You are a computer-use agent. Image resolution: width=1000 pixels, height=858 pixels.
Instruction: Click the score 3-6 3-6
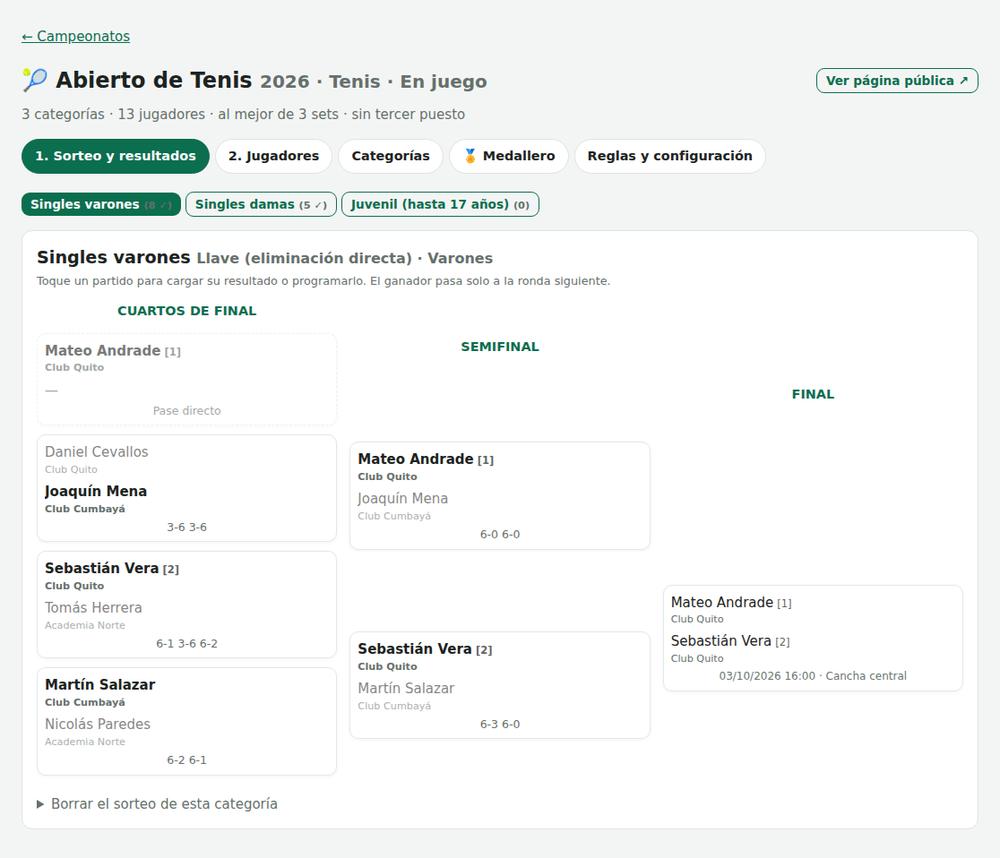coord(187,527)
